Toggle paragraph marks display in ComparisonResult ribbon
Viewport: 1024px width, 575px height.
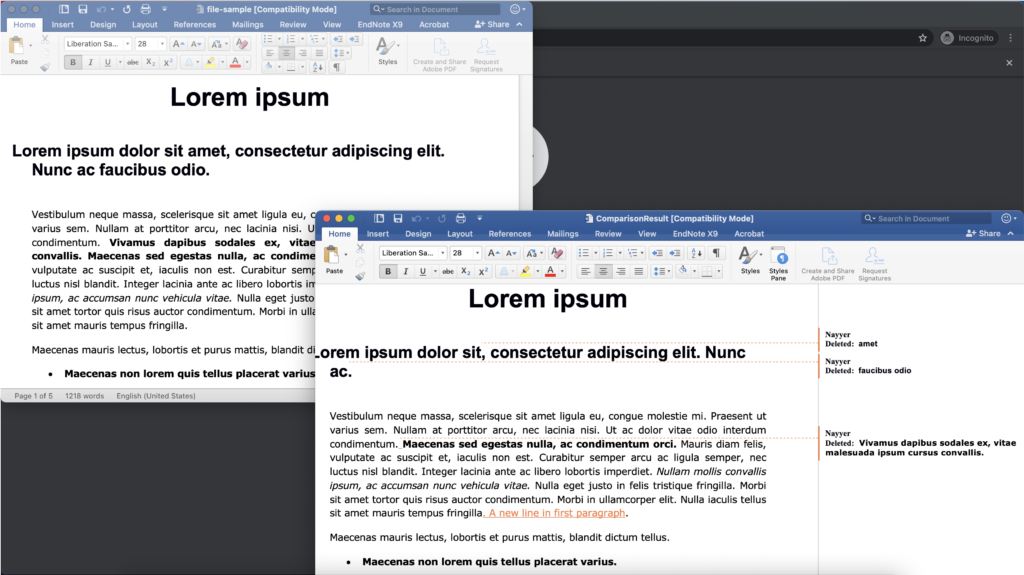tap(715, 253)
